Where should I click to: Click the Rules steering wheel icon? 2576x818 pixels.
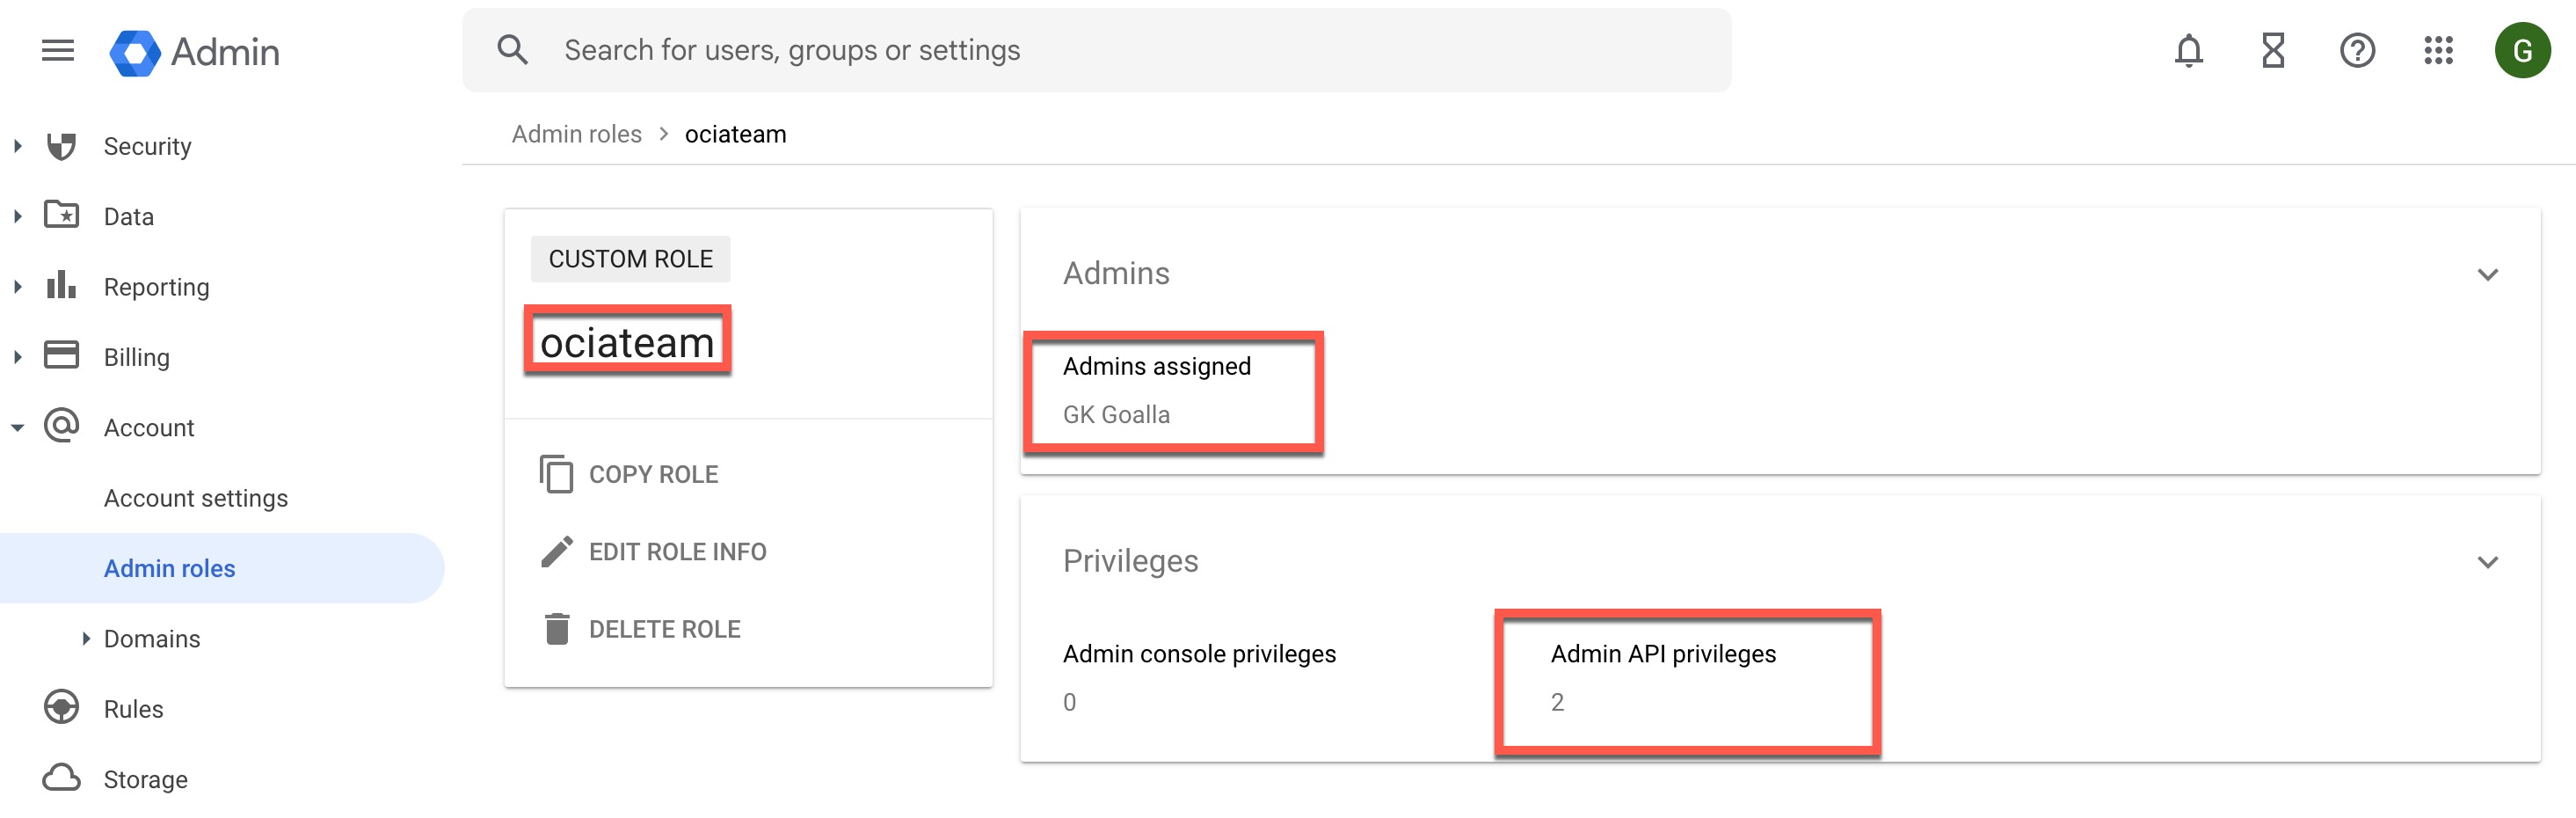[x=61, y=708]
